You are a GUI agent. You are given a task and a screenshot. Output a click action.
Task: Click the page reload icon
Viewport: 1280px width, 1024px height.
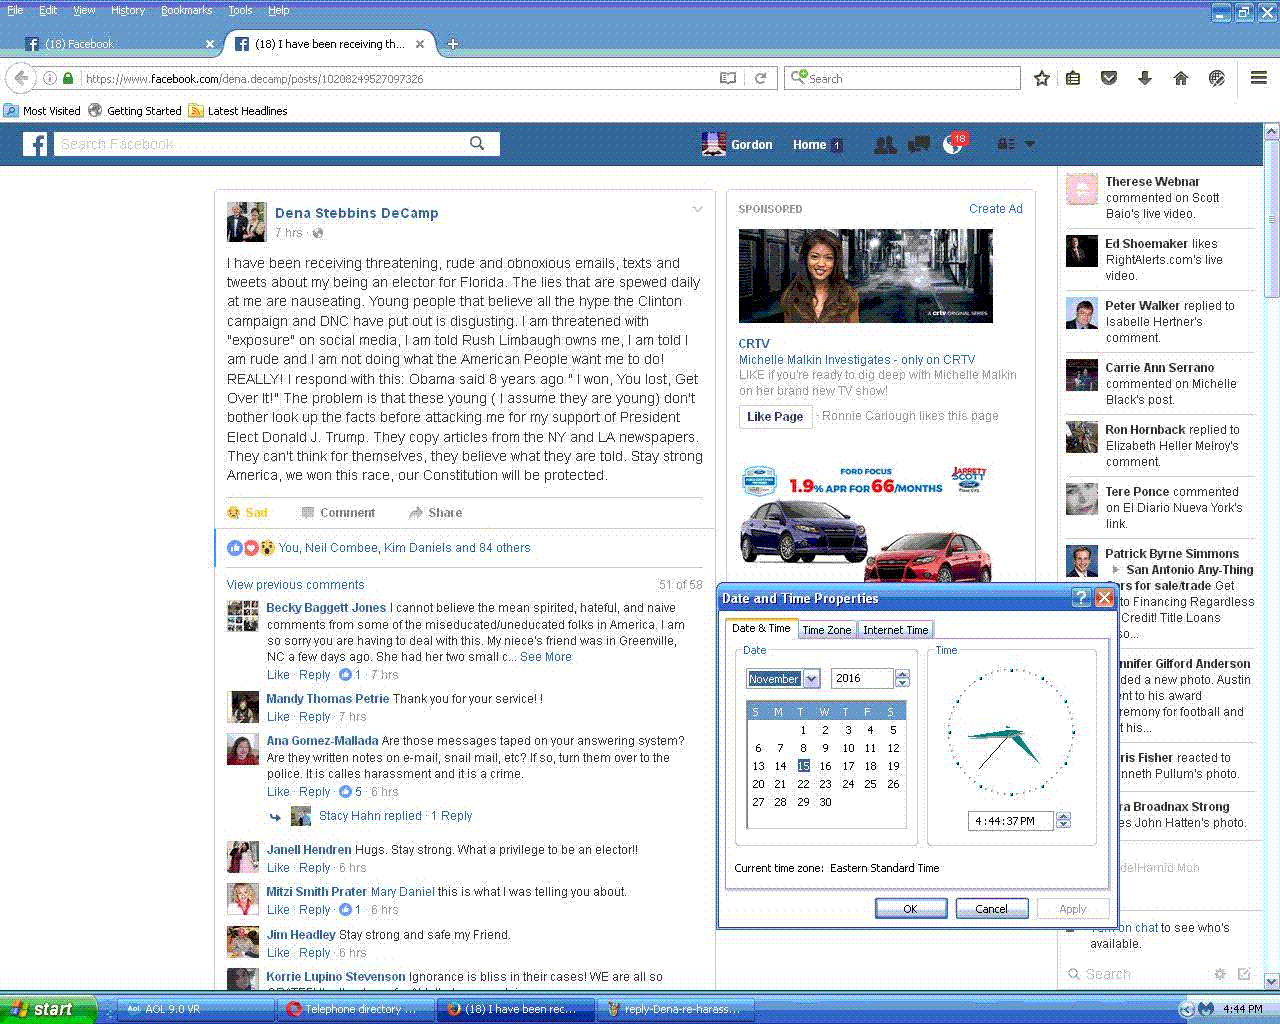click(x=761, y=78)
